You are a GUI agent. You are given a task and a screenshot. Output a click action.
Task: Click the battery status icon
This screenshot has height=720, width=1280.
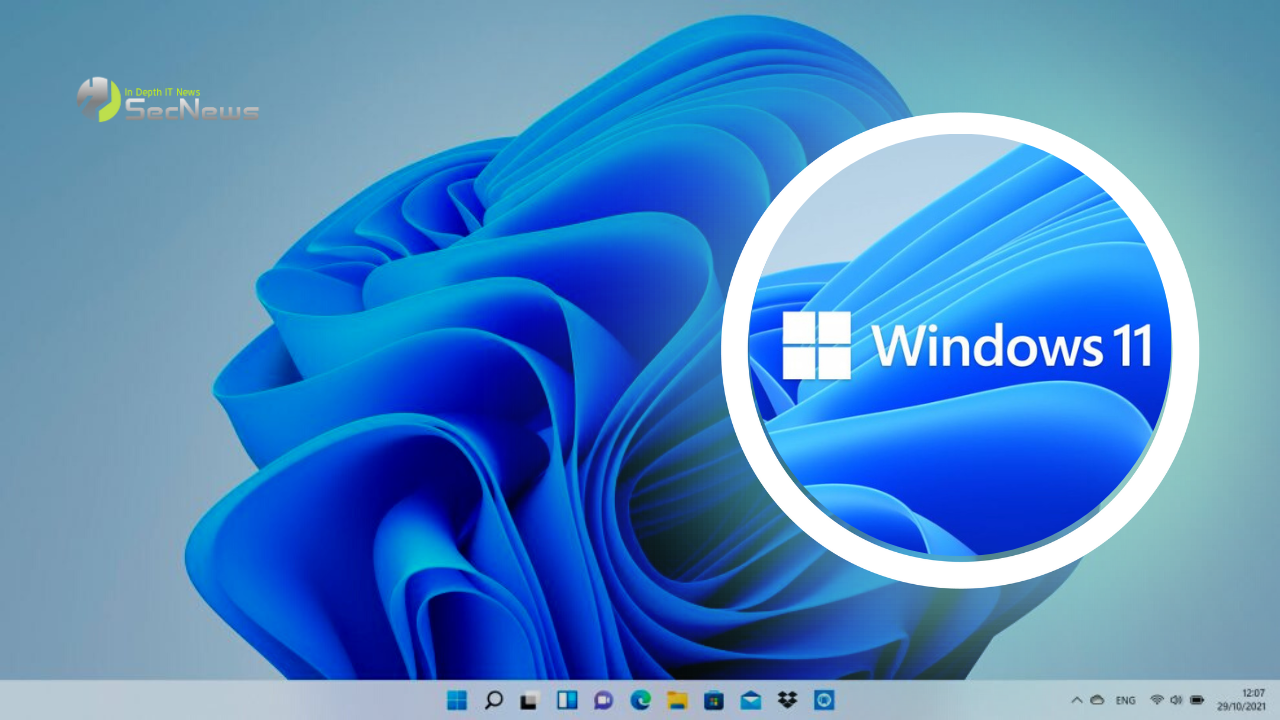coord(1197,700)
